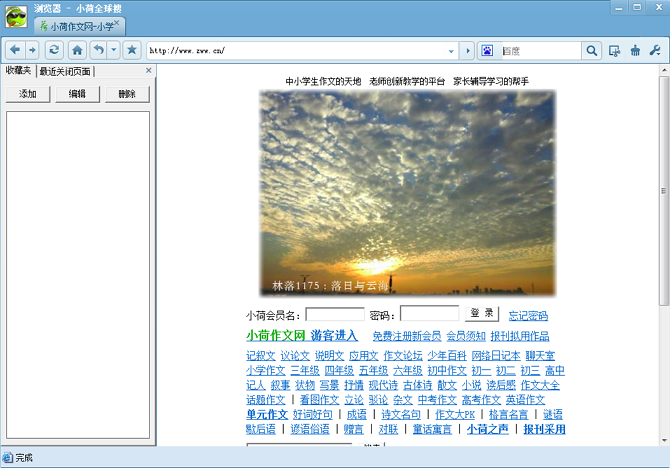Open the 少年百科 link
The image size is (670, 468).
click(x=447, y=356)
